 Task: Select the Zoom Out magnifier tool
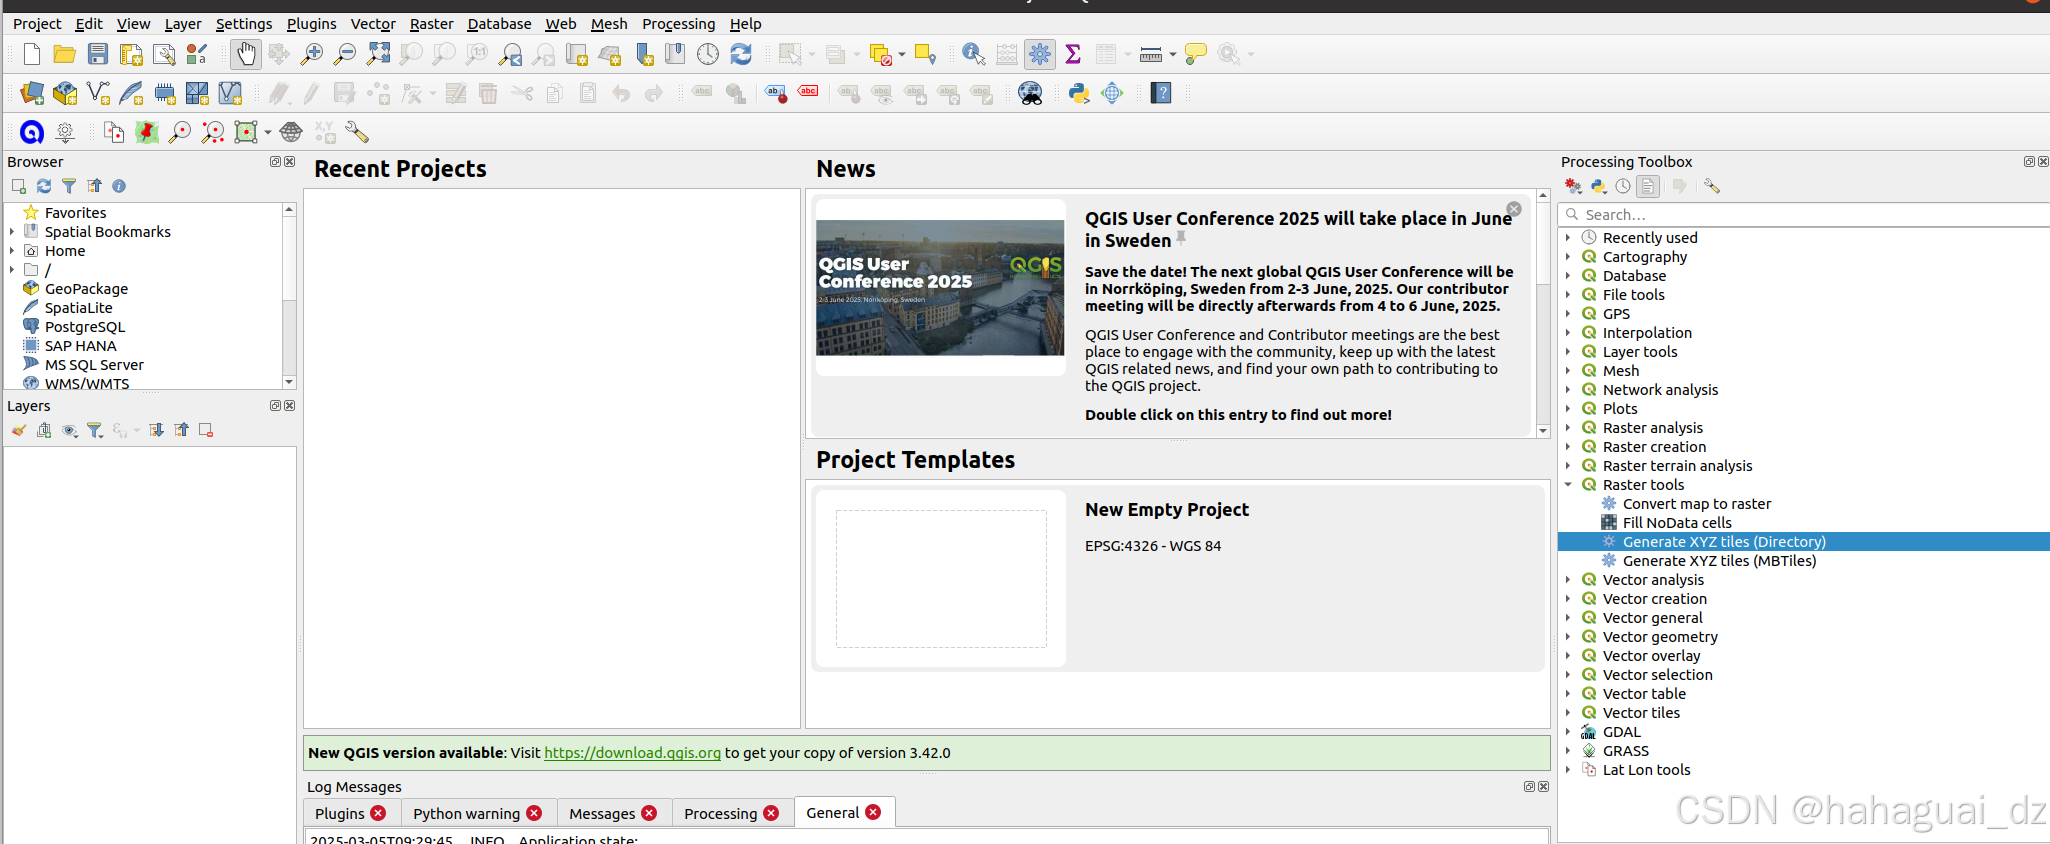point(345,54)
